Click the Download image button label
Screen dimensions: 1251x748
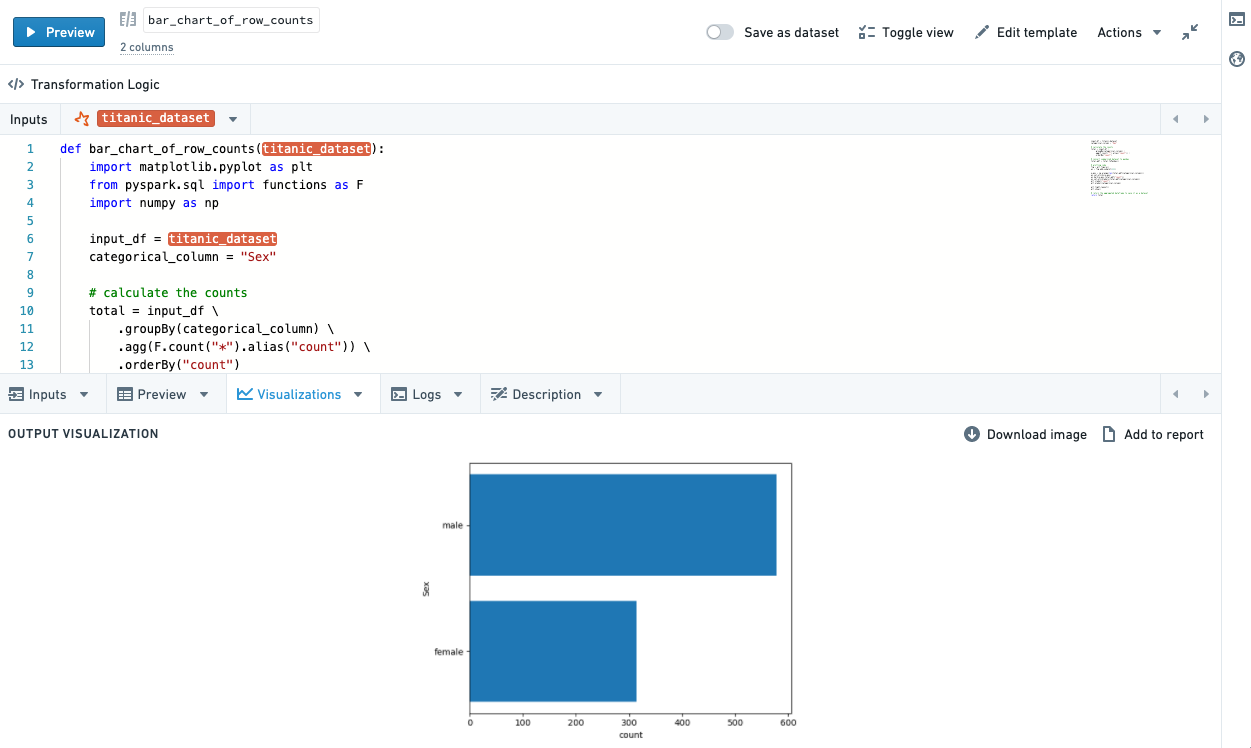point(1037,434)
